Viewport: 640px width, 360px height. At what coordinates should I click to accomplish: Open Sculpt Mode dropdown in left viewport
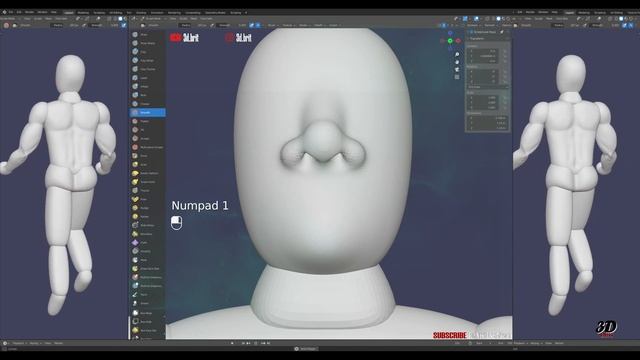[10, 18]
